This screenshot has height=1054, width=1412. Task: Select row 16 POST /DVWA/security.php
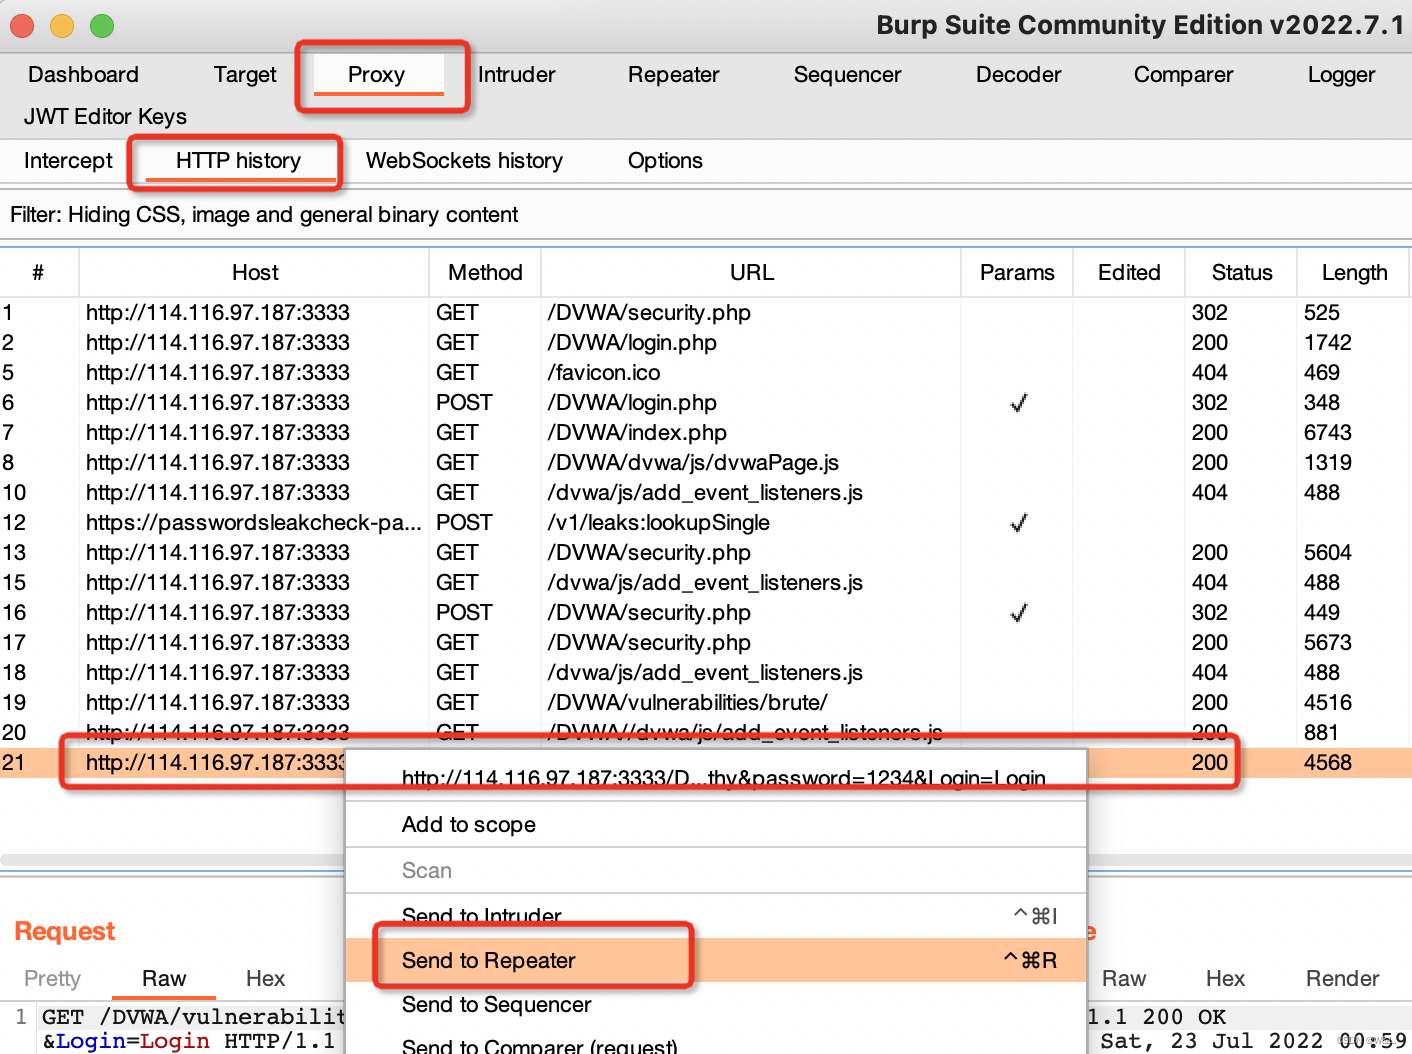(706, 613)
